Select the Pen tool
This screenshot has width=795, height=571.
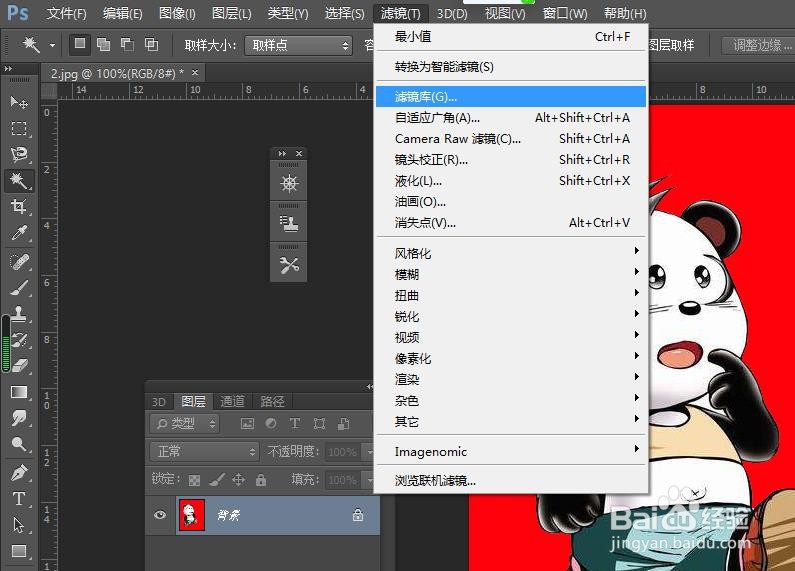click(x=19, y=473)
